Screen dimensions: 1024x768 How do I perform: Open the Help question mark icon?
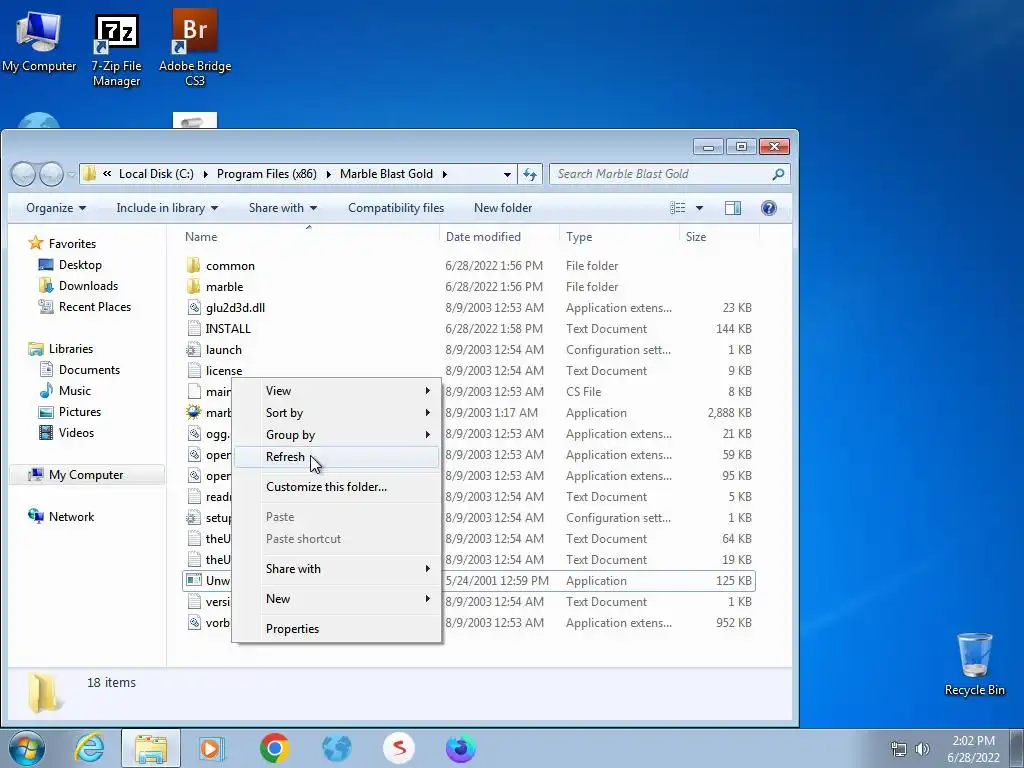(769, 208)
